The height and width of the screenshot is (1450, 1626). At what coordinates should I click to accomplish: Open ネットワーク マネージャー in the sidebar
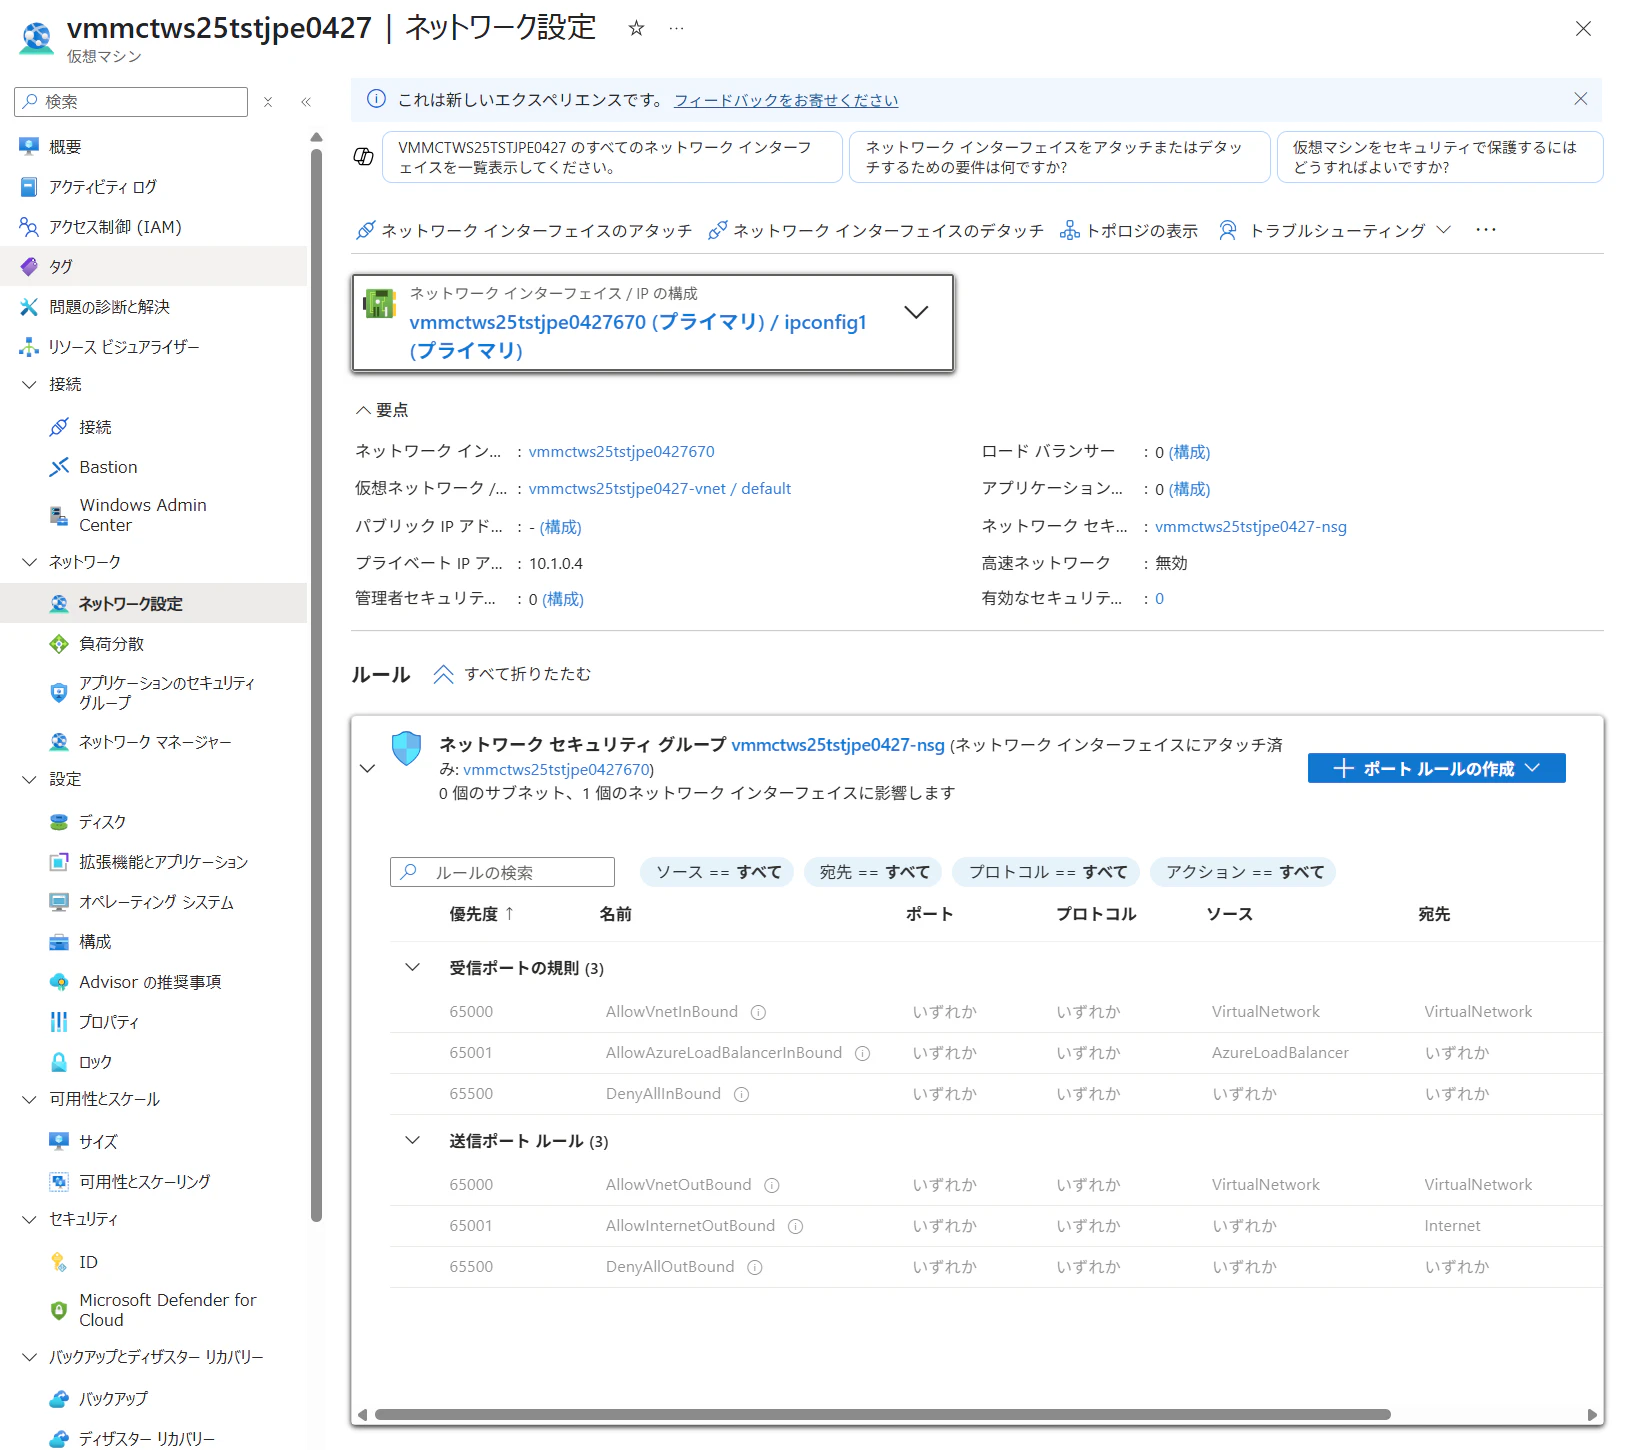click(153, 742)
